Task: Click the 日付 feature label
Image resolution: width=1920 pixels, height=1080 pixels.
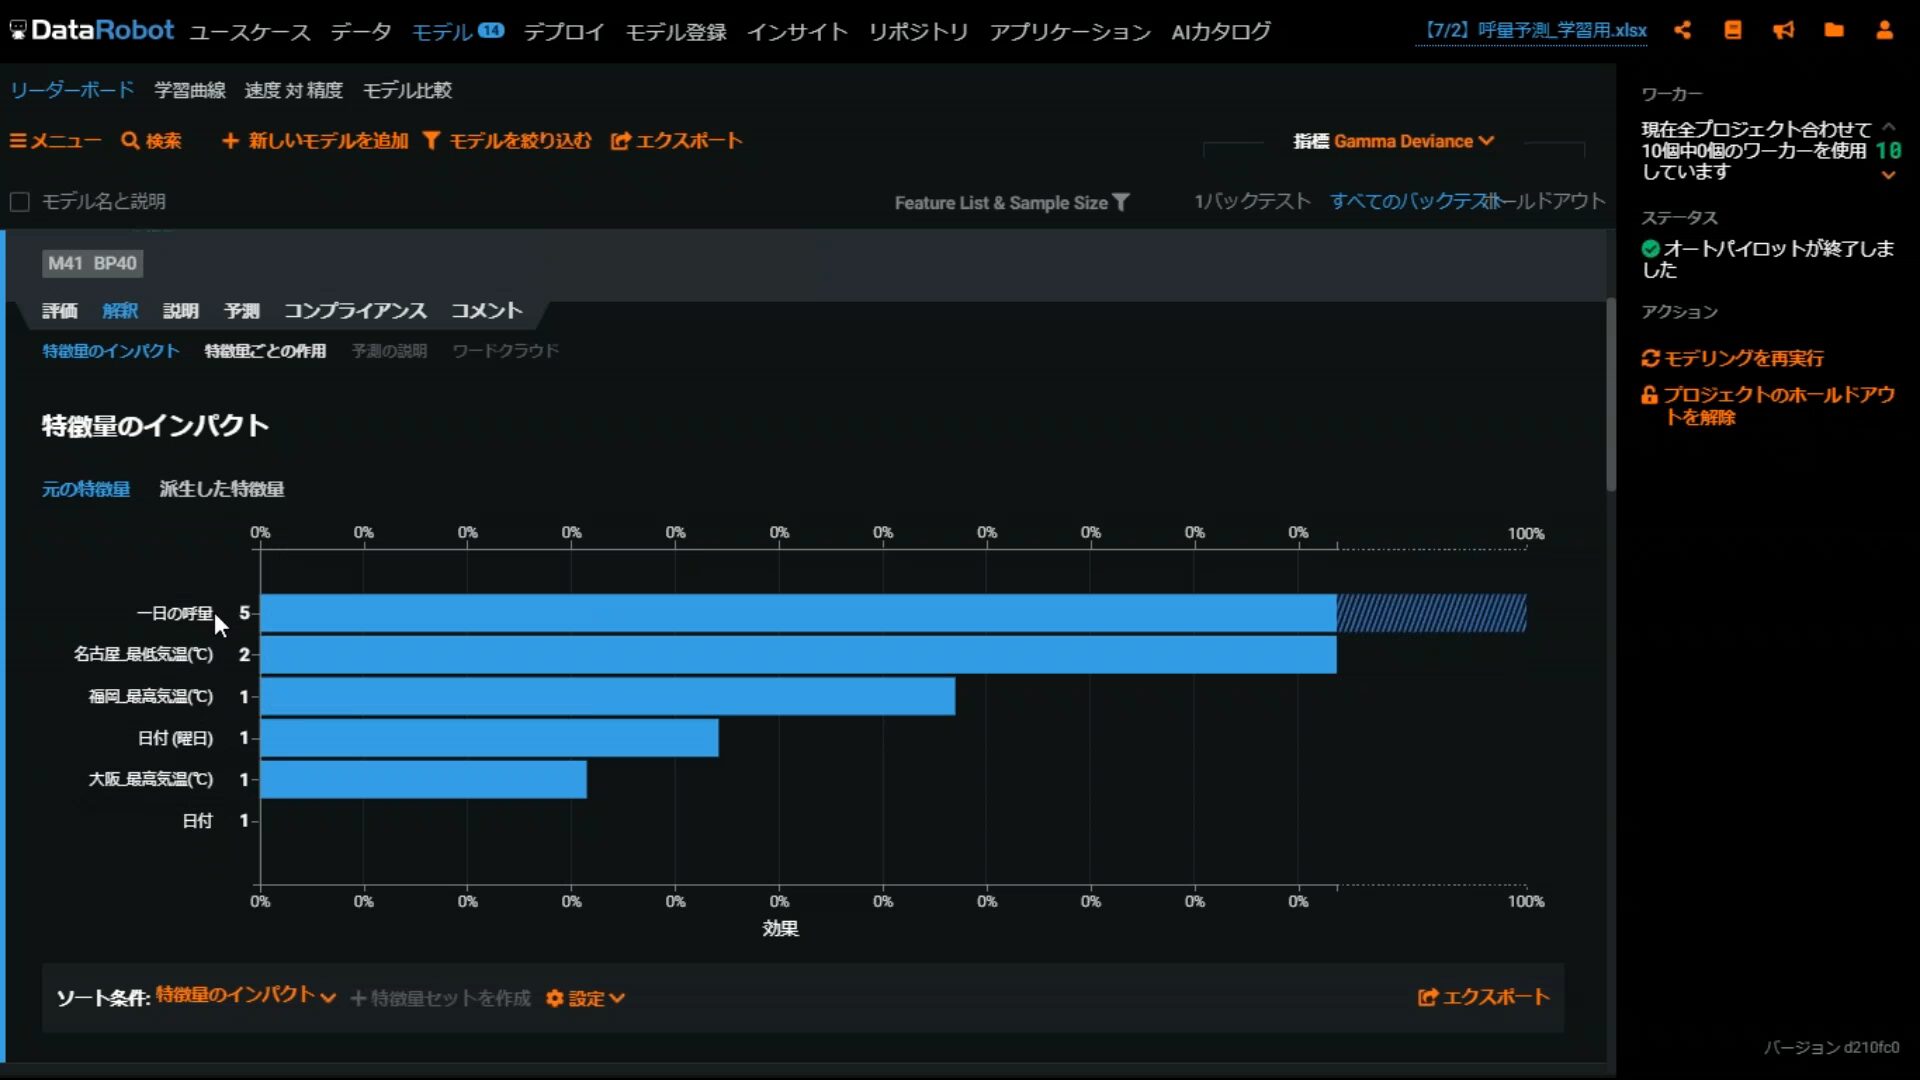Action: point(197,821)
